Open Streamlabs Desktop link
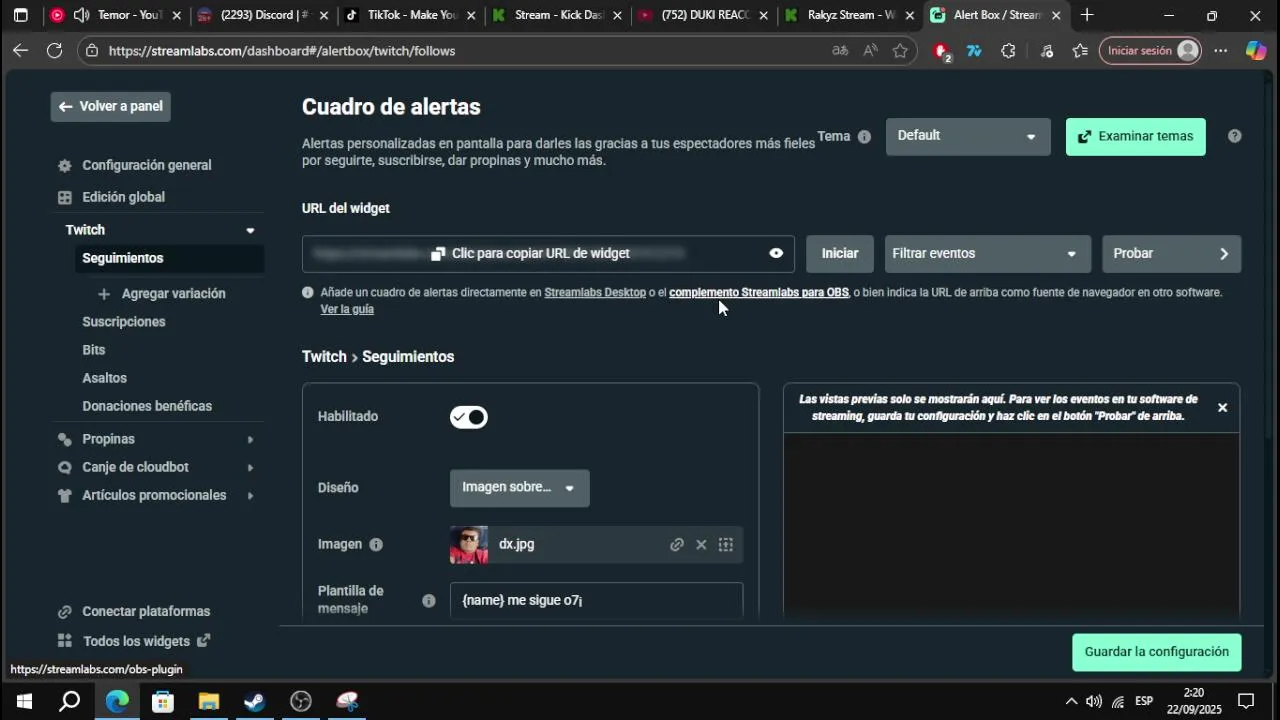 (595, 293)
